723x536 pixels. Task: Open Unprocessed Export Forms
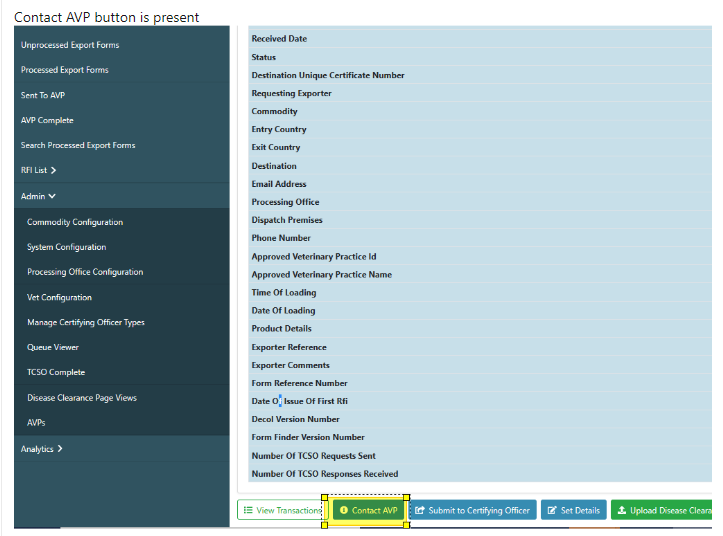tap(70, 45)
